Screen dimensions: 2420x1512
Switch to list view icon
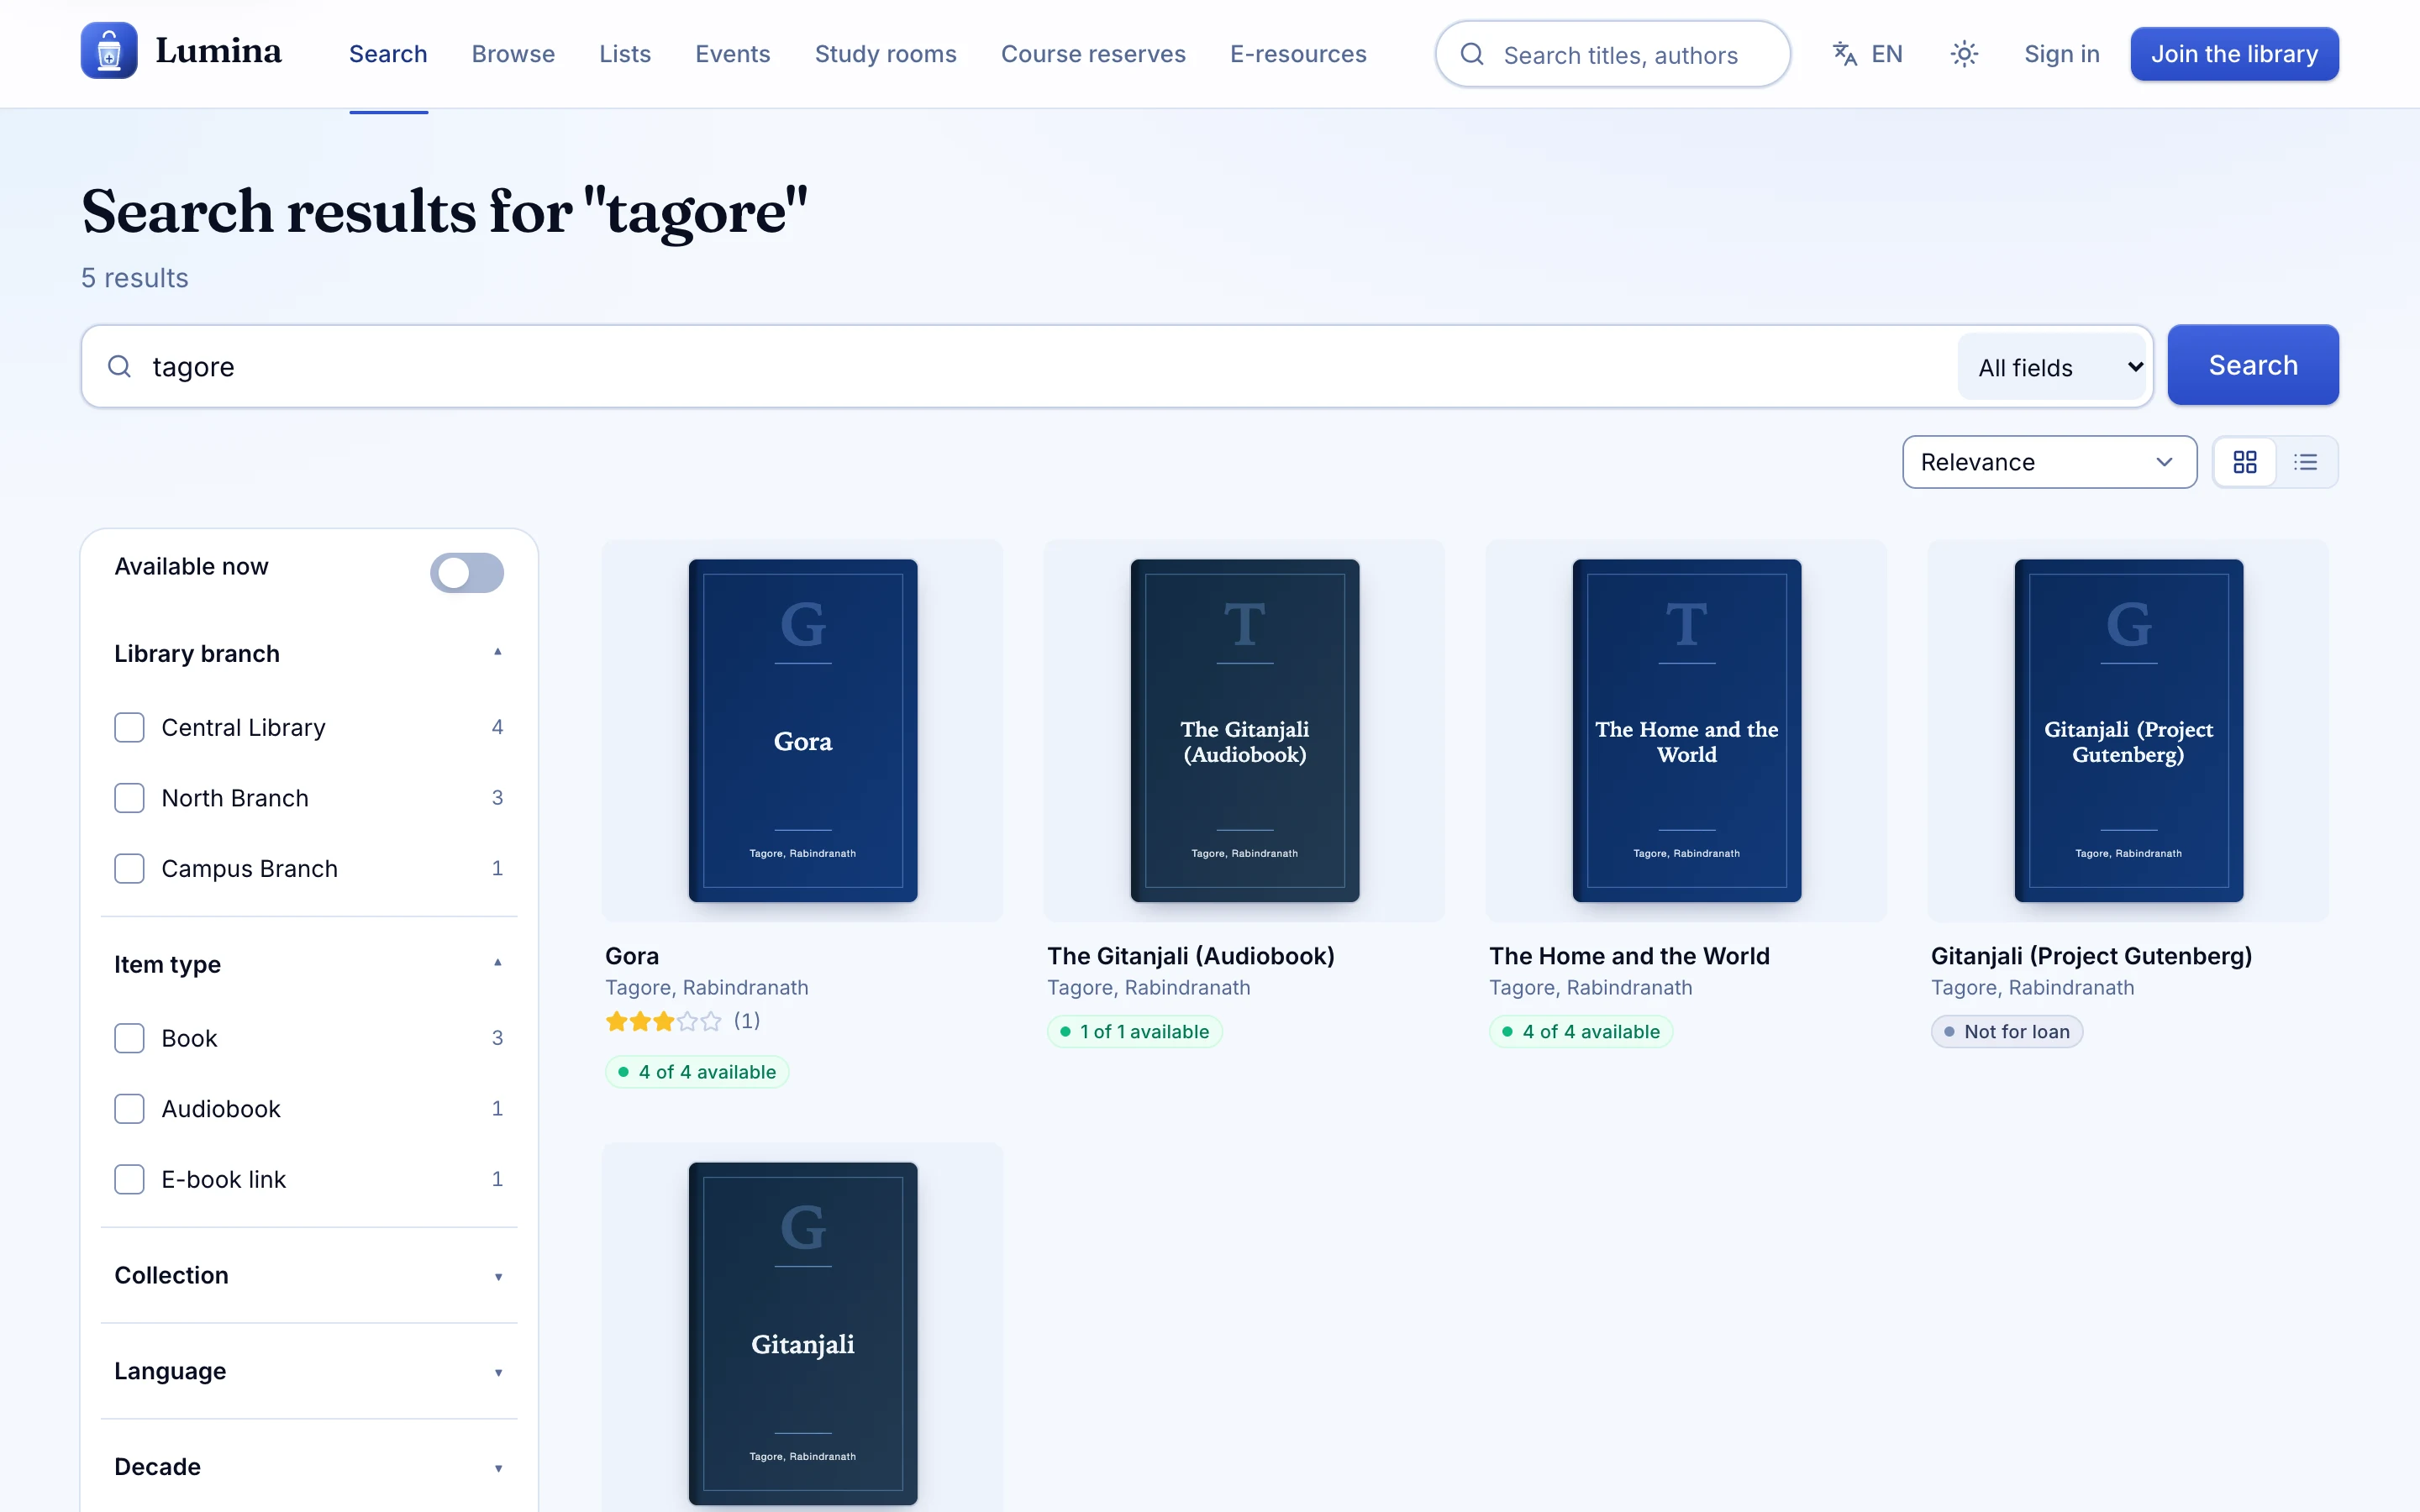[2306, 462]
